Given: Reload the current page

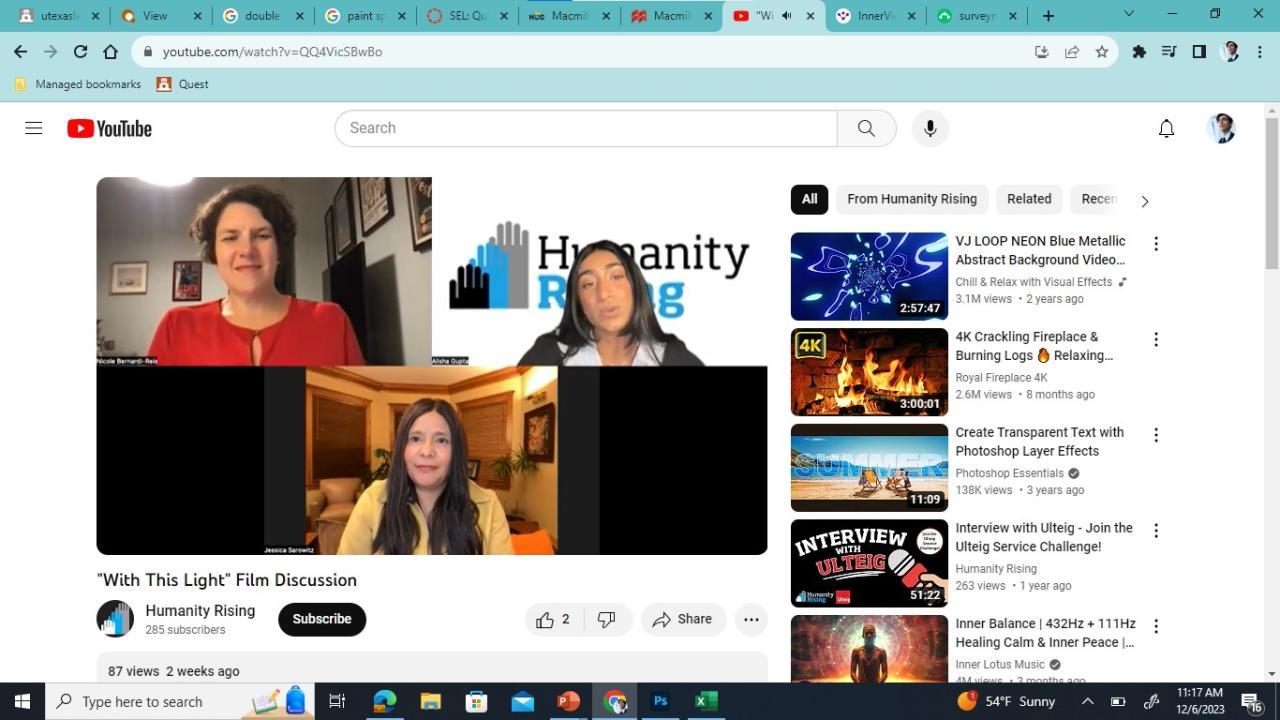Looking at the screenshot, I should click(x=80, y=52).
